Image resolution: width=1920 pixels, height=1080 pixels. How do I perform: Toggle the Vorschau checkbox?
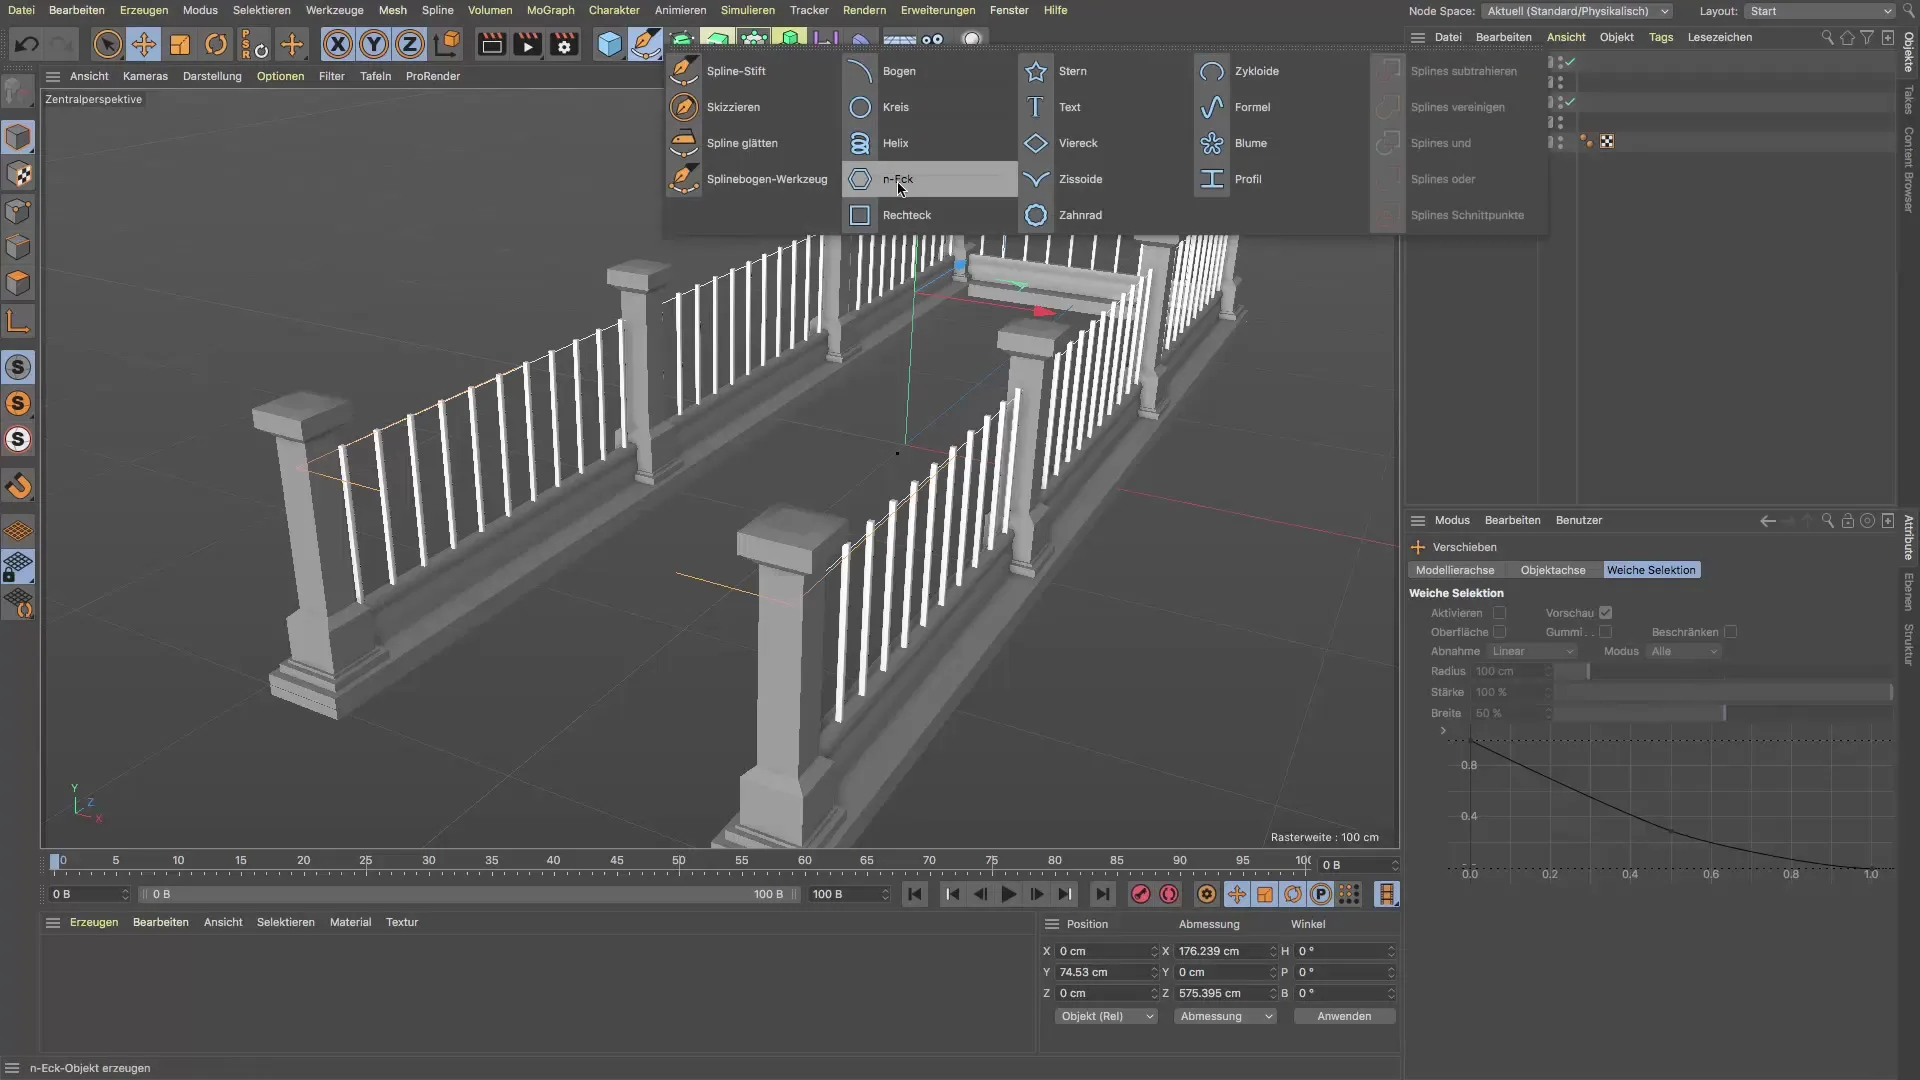click(x=1605, y=613)
